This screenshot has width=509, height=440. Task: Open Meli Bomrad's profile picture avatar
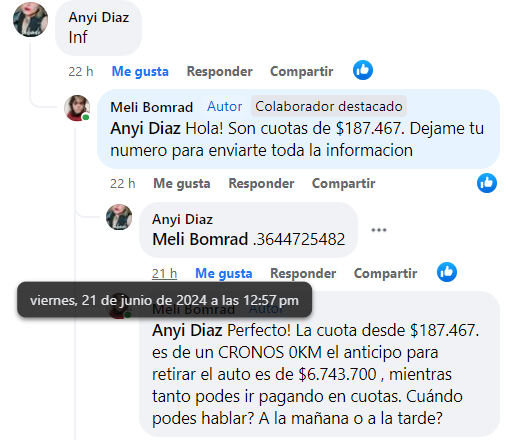tap(77, 108)
